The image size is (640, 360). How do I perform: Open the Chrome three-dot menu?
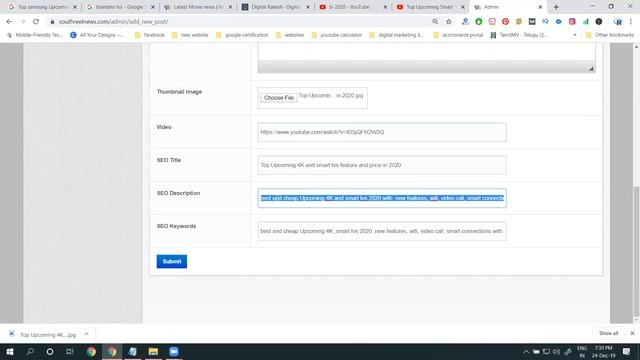[631, 22]
